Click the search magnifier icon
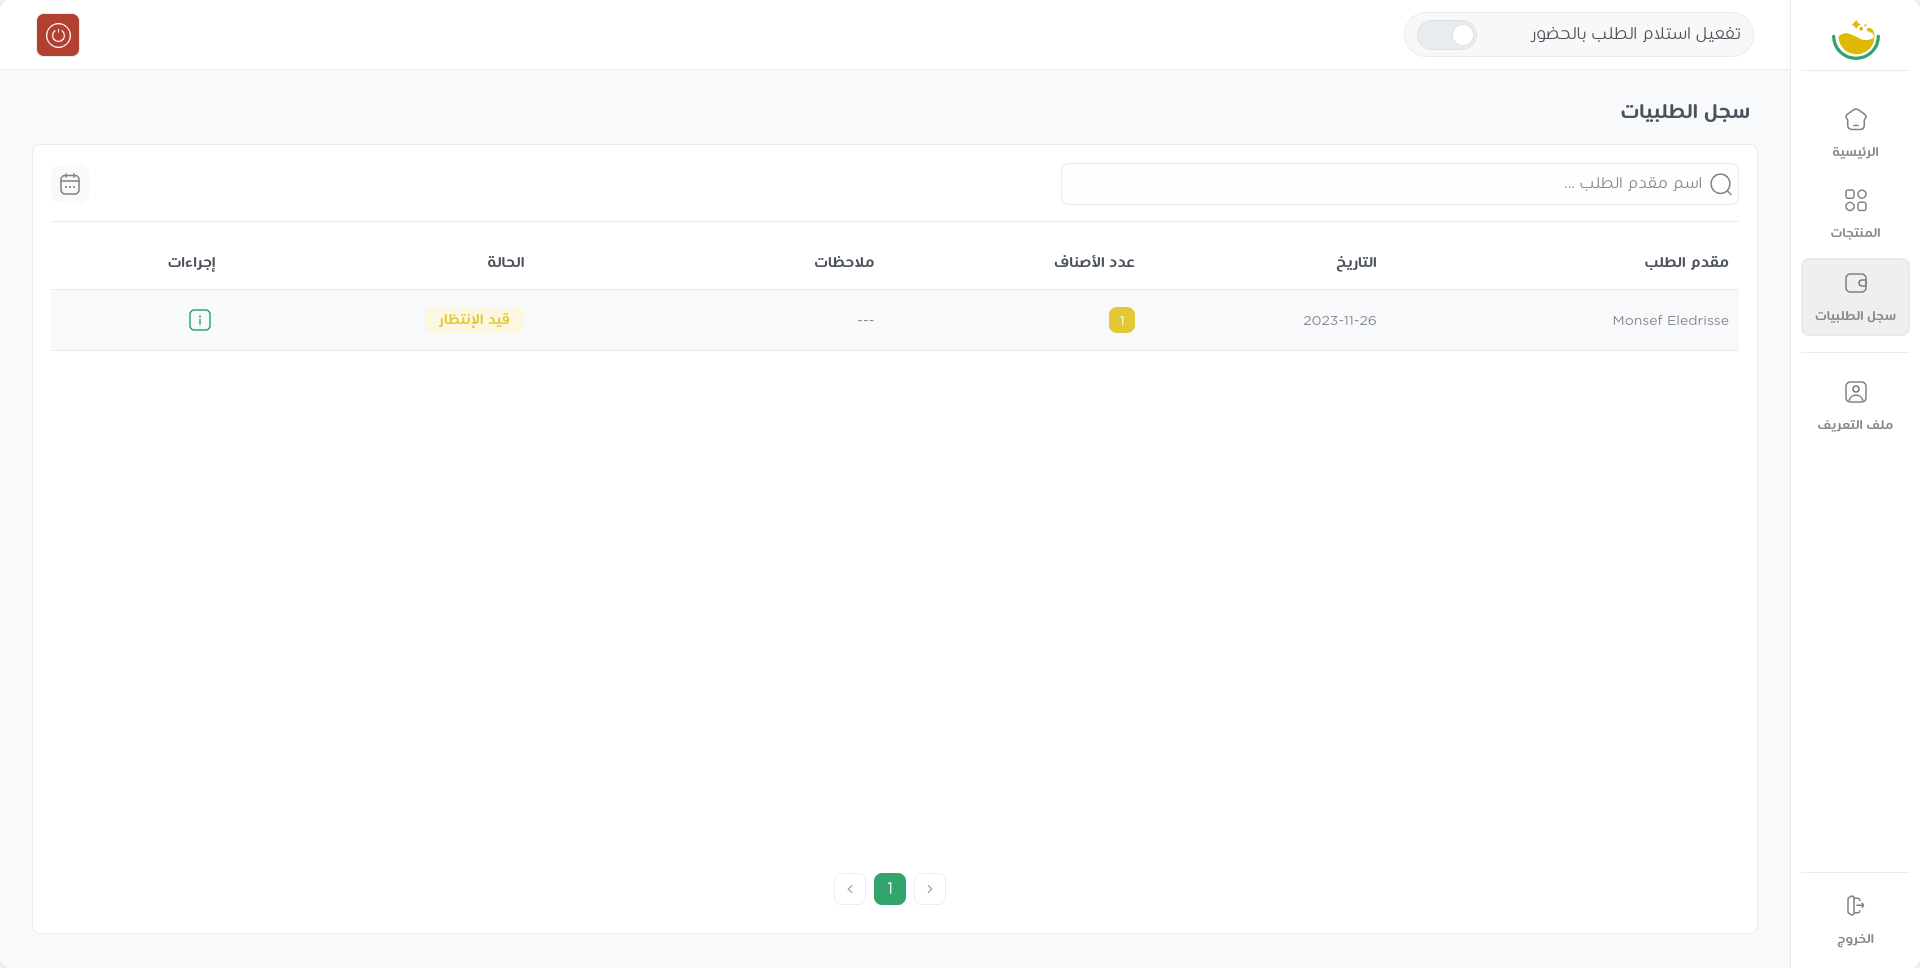This screenshot has width=1920, height=968. 1721,184
